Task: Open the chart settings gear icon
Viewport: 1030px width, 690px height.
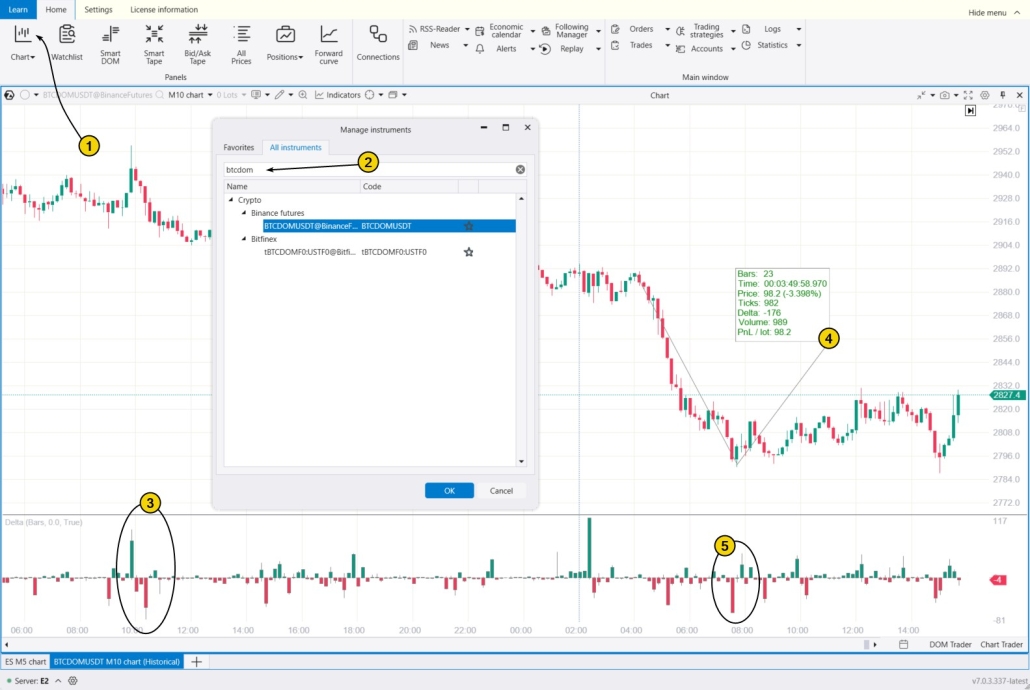Action: pyautogui.click(x=985, y=95)
